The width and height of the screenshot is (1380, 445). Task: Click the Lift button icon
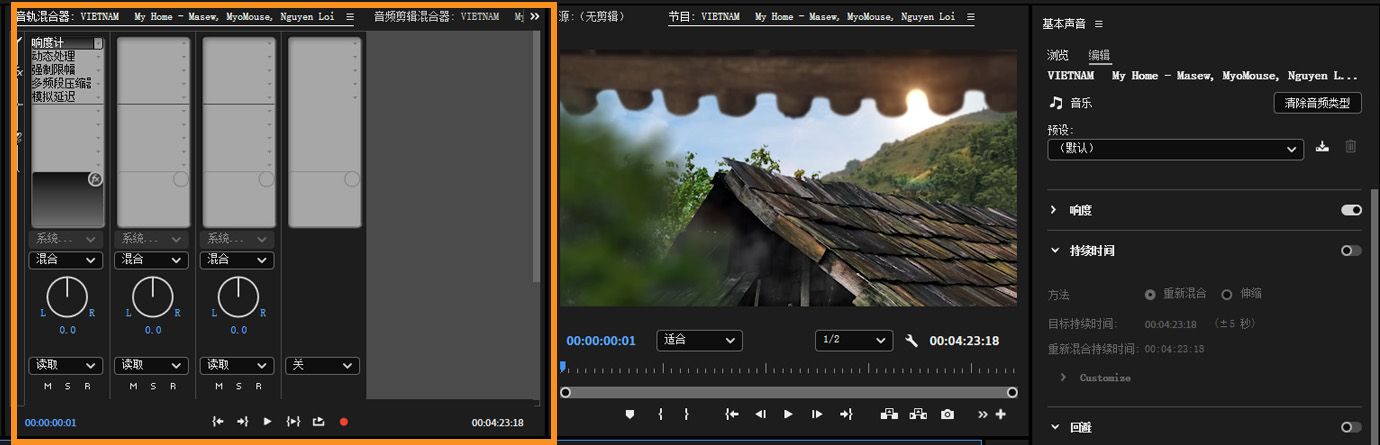coord(889,414)
